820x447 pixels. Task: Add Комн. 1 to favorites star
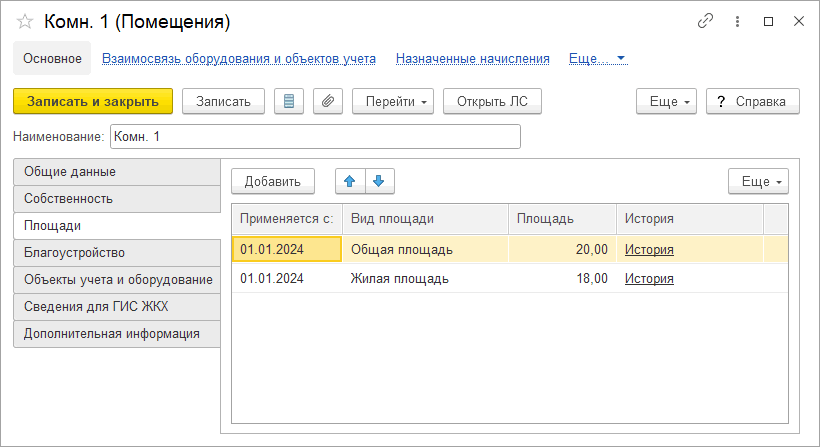click(25, 21)
